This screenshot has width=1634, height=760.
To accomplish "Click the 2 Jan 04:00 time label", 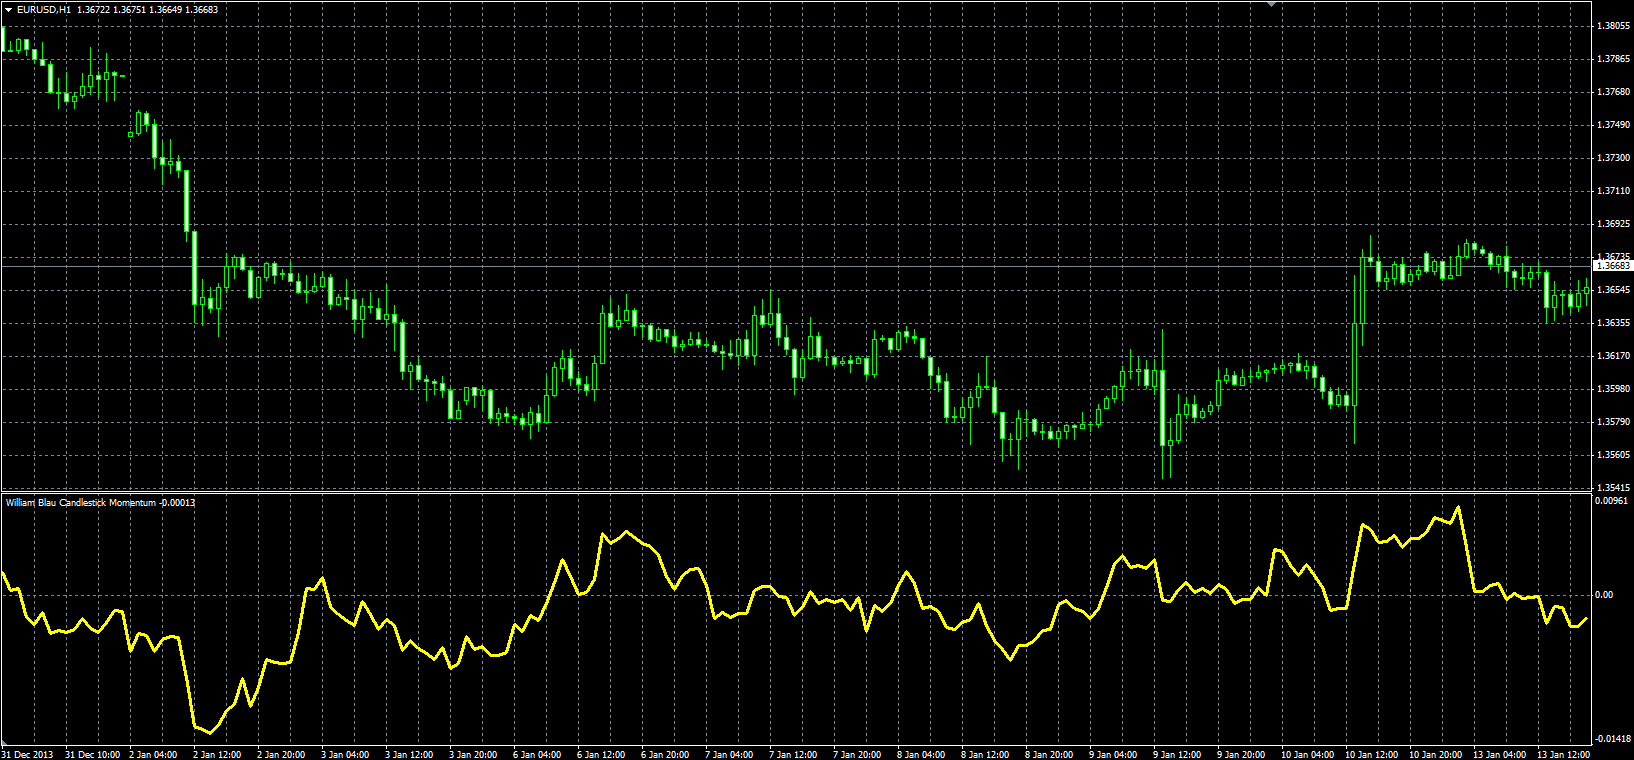I will (153, 755).
